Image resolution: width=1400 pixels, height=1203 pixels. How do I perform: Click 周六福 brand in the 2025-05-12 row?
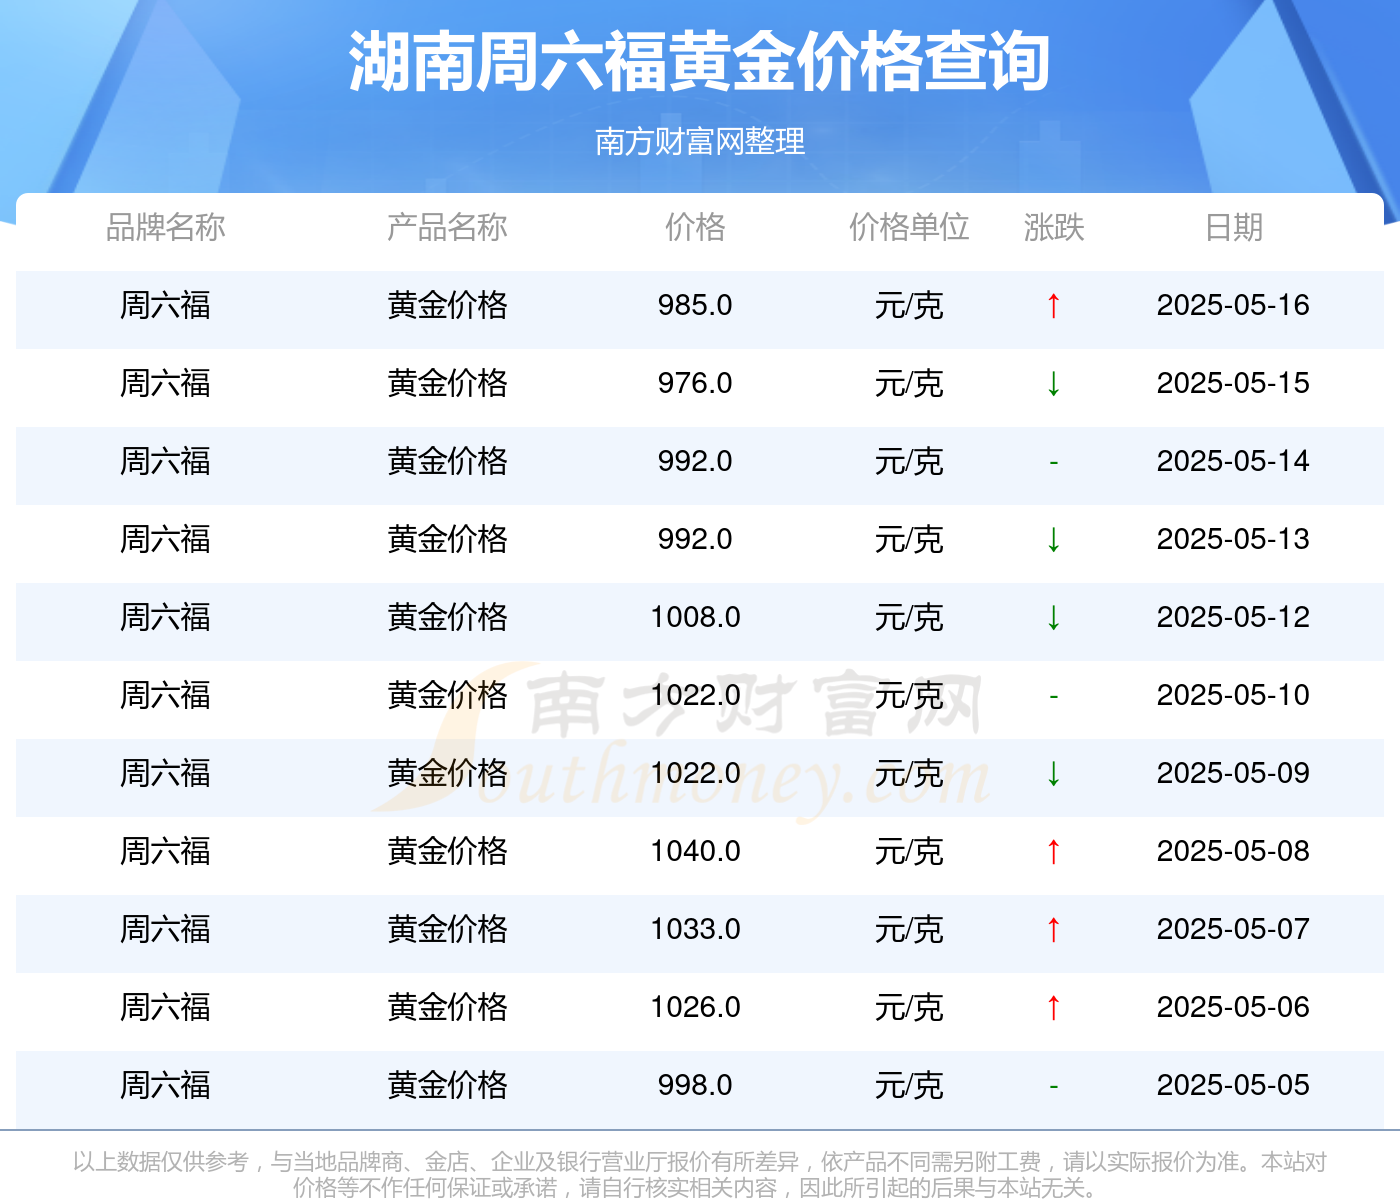pos(166,617)
